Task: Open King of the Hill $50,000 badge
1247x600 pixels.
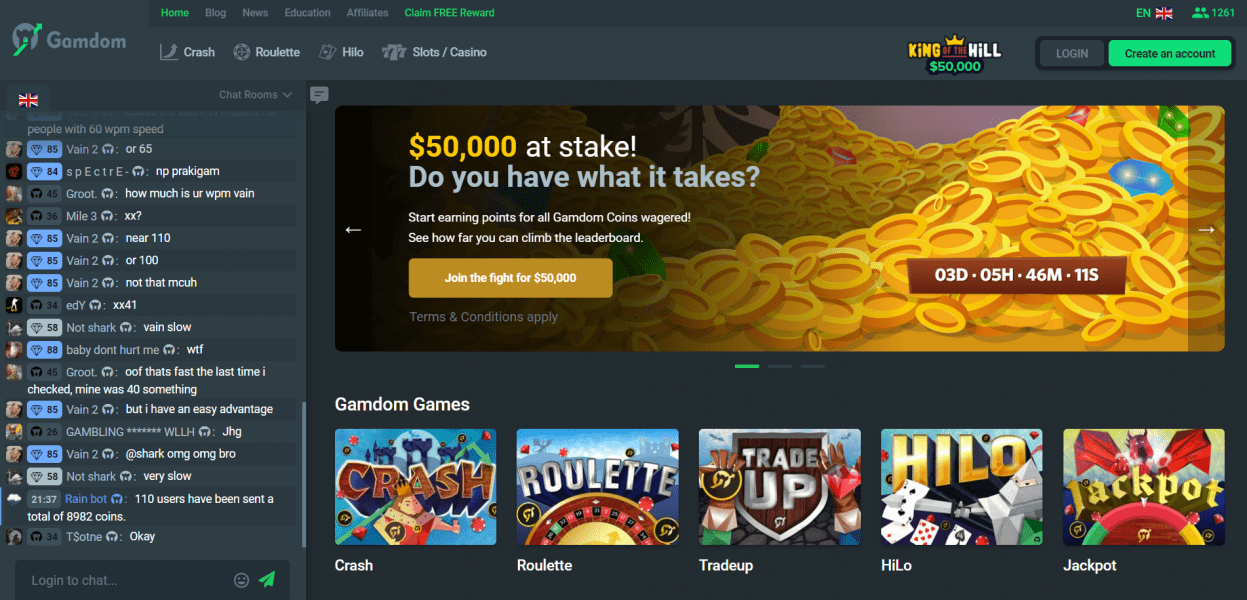Action: tap(954, 55)
